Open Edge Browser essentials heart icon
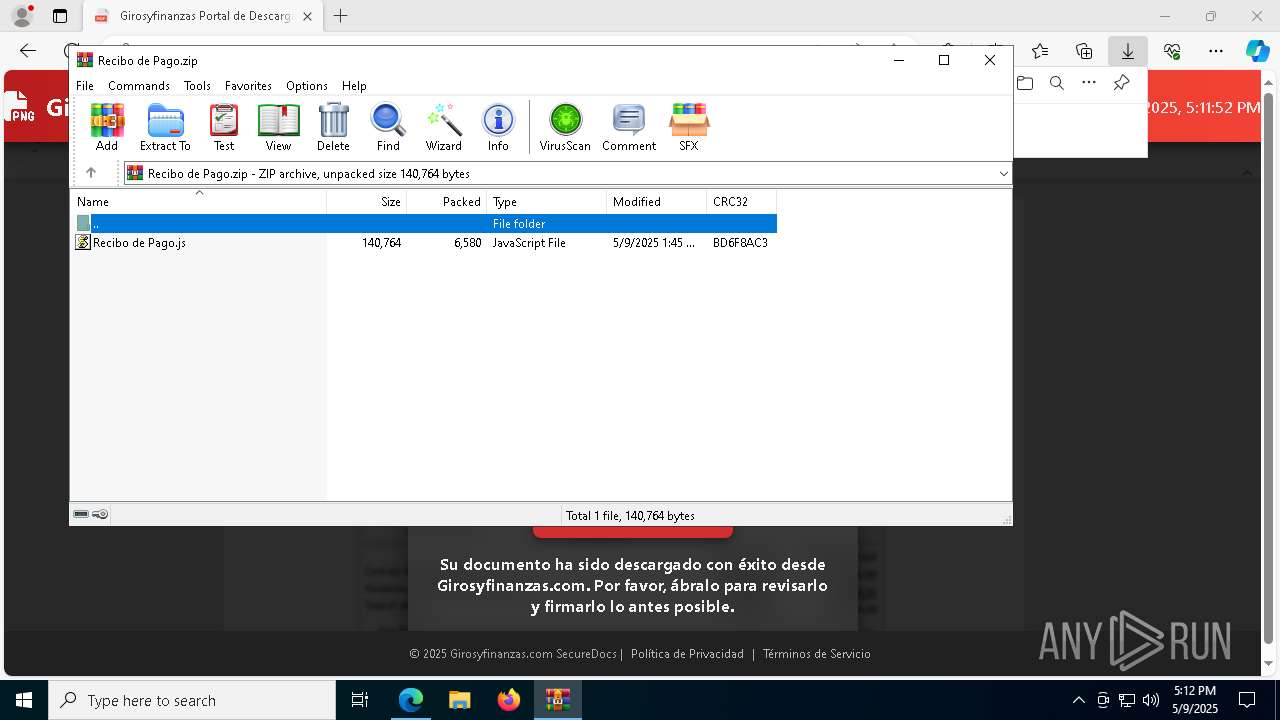This screenshot has width=1280, height=720. click(x=1172, y=51)
